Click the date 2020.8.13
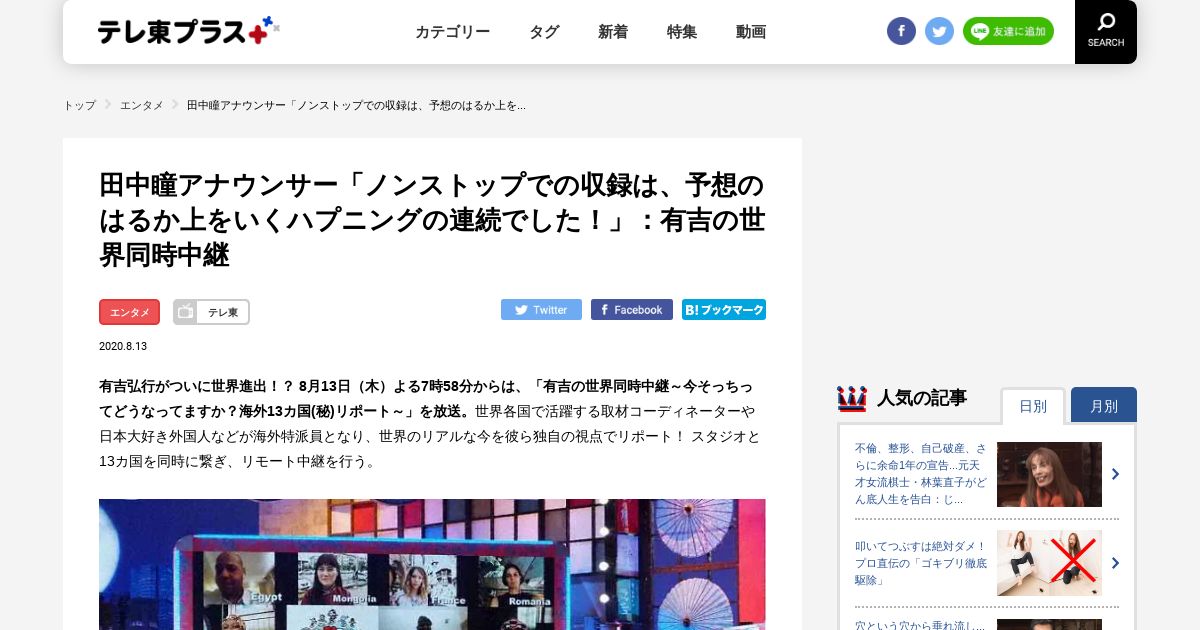 123,346
